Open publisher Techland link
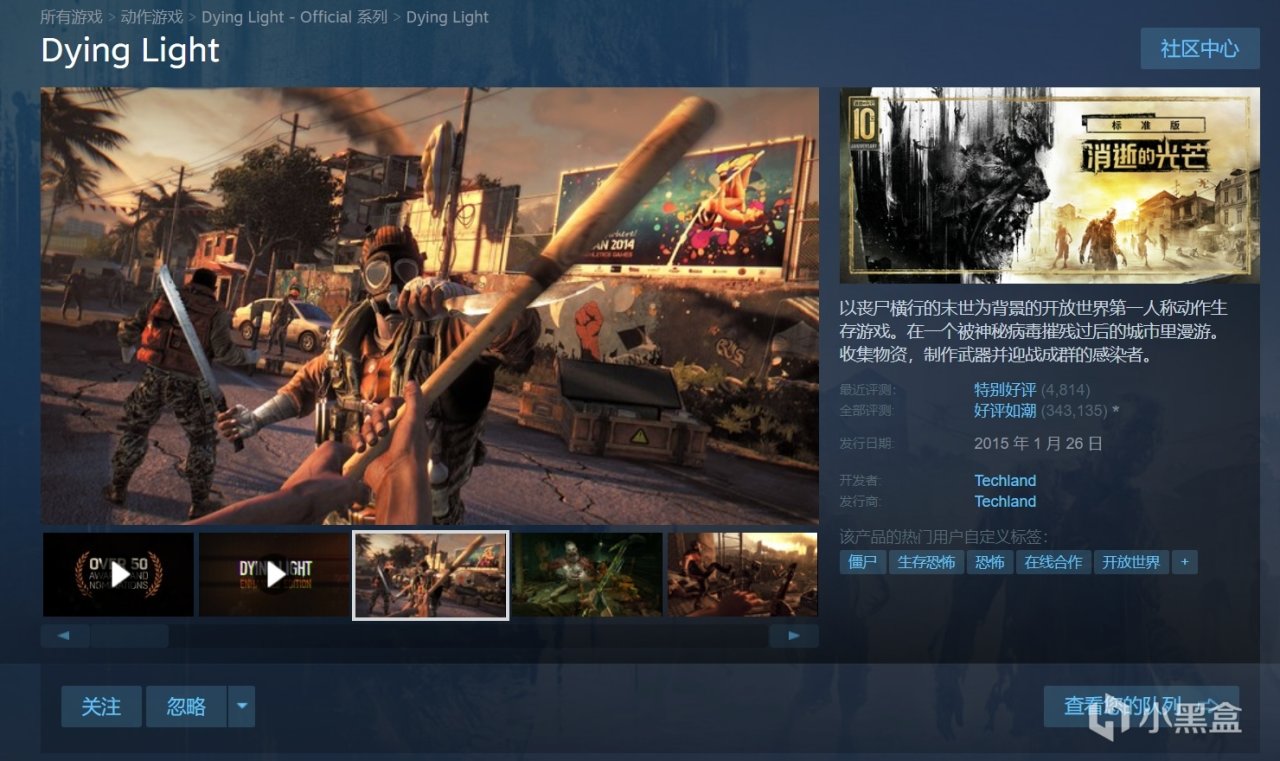Image resolution: width=1280 pixels, height=761 pixels. 1005,501
